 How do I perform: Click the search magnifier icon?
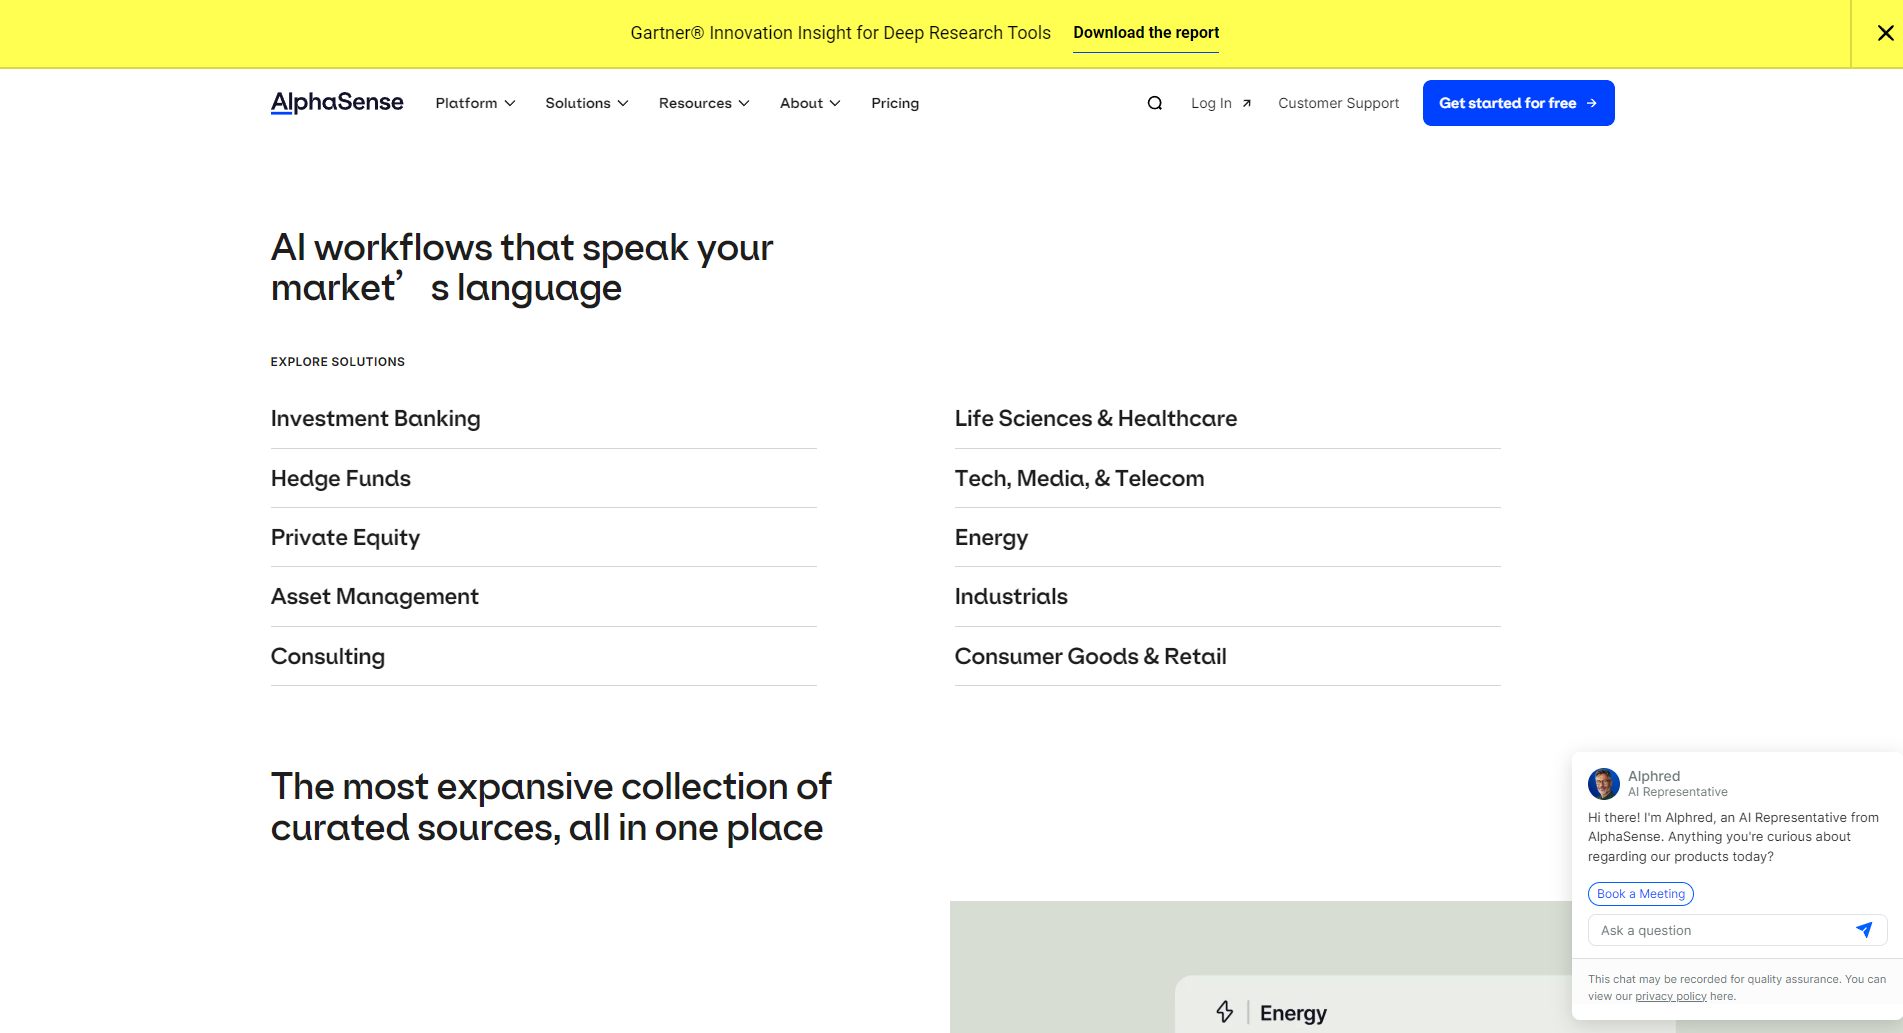[1154, 103]
